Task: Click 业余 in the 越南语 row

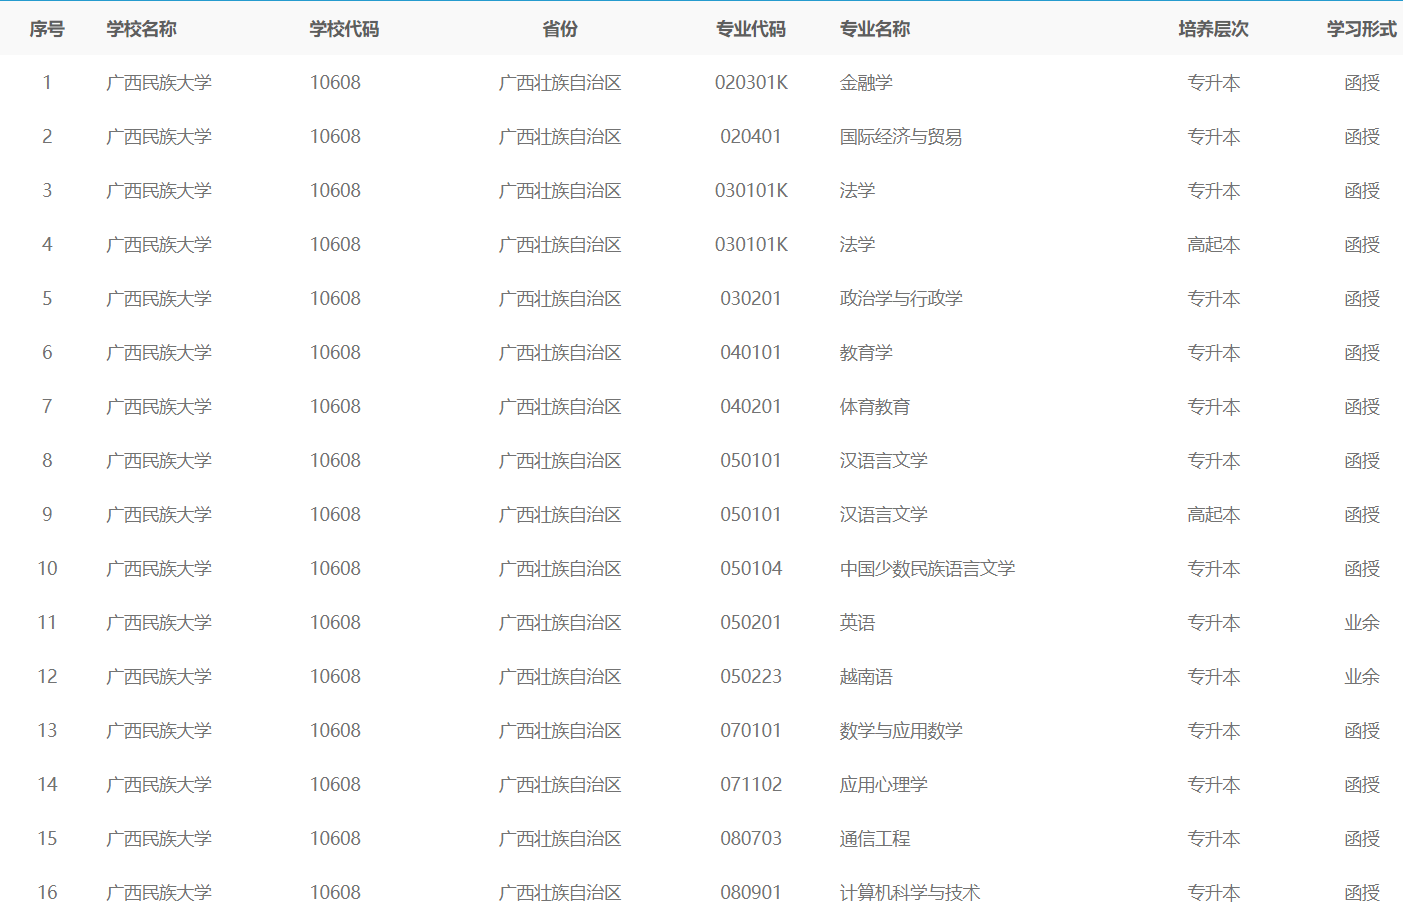Action: point(1362,677)
